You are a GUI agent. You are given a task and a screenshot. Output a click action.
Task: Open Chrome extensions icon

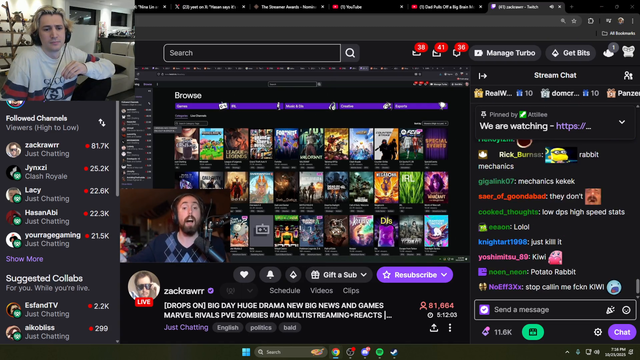click(591, 21)
